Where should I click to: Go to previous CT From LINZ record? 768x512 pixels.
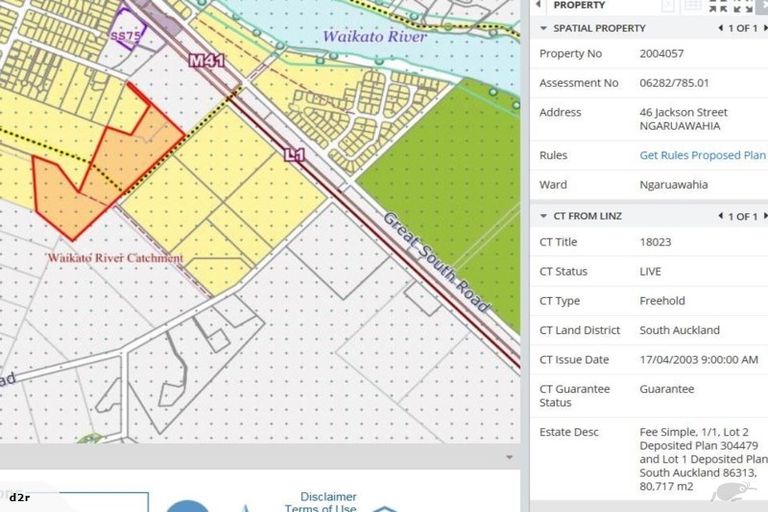click(x=721, y=216)
